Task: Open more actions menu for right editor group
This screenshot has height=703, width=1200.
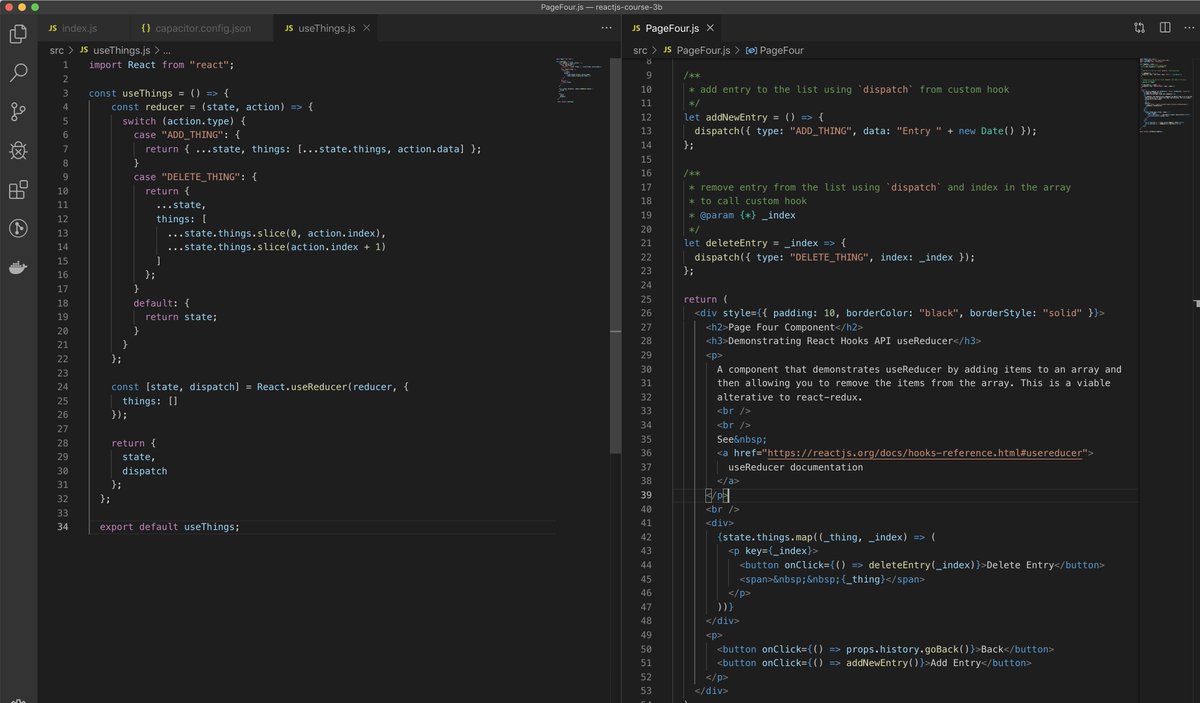Action: coord(1189,28)
